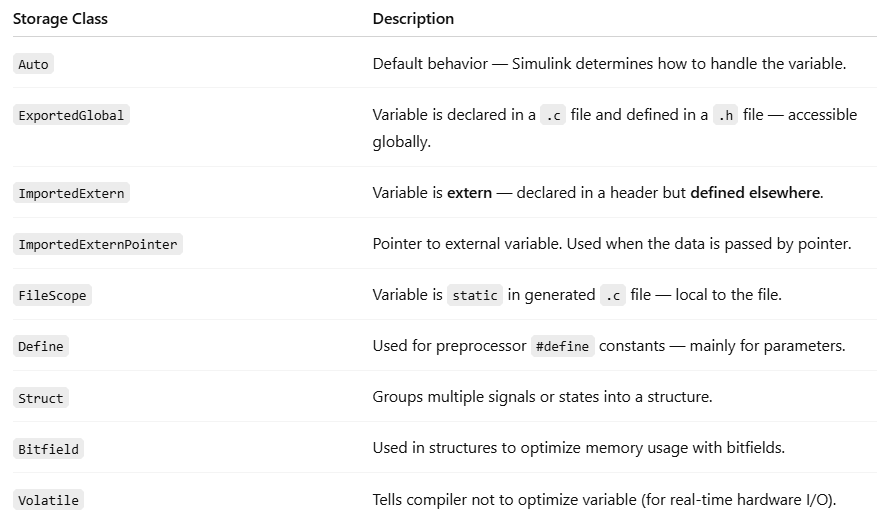Click the Define code label
This screenshot has width=887, height=521.
(41, 347)
